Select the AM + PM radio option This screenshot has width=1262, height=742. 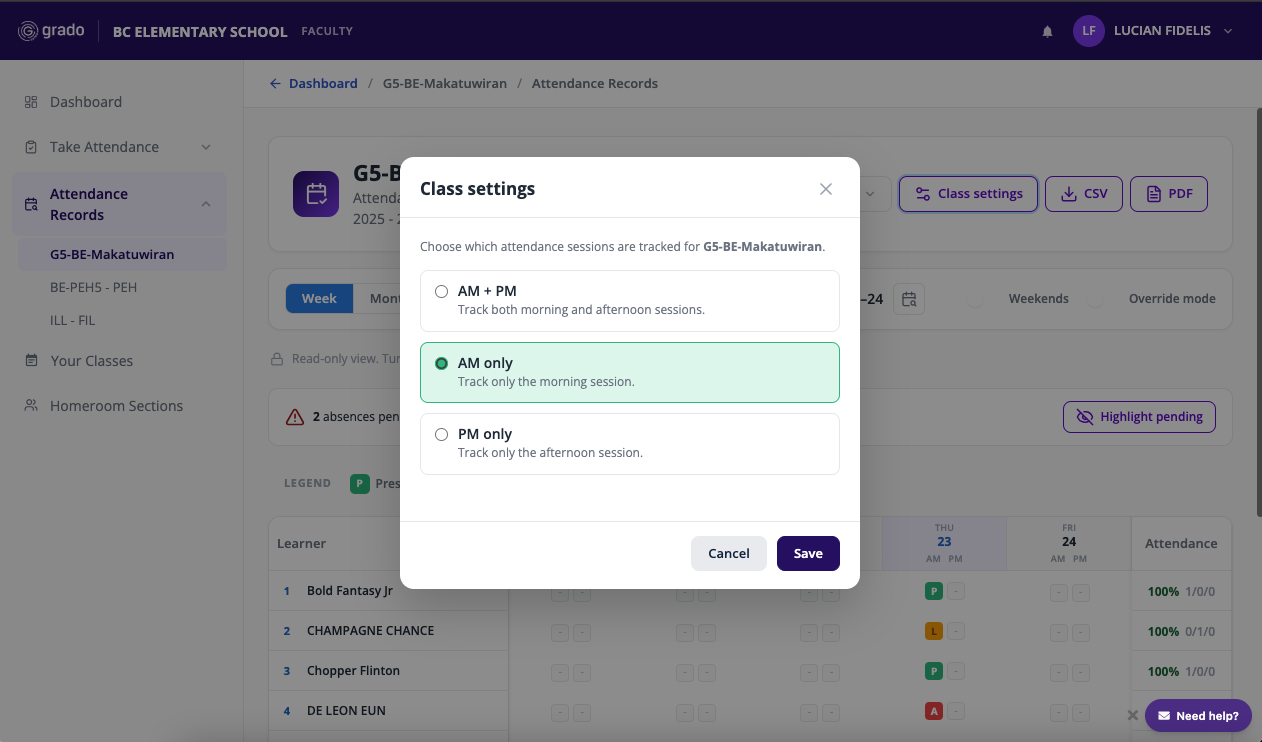tap(629, 301)
